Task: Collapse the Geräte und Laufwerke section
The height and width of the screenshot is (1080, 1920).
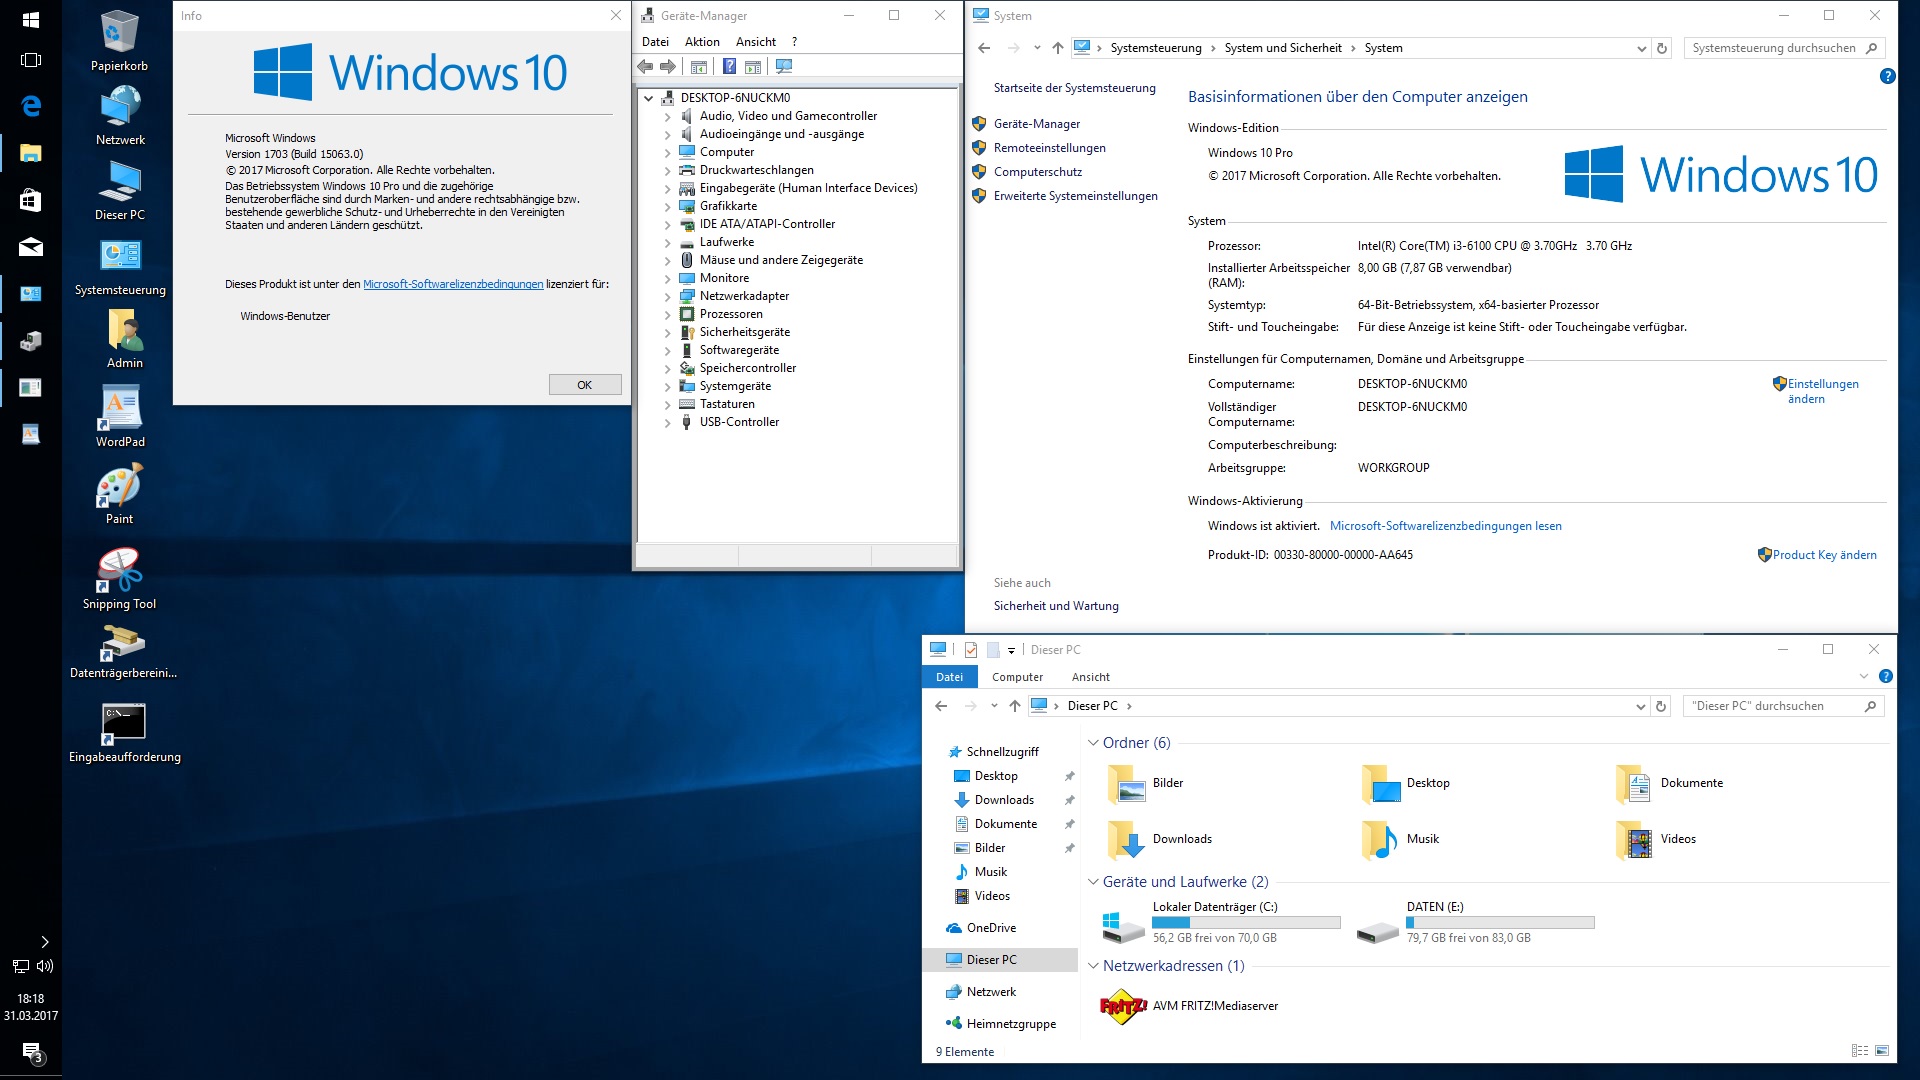Action: click(1093, 882)
